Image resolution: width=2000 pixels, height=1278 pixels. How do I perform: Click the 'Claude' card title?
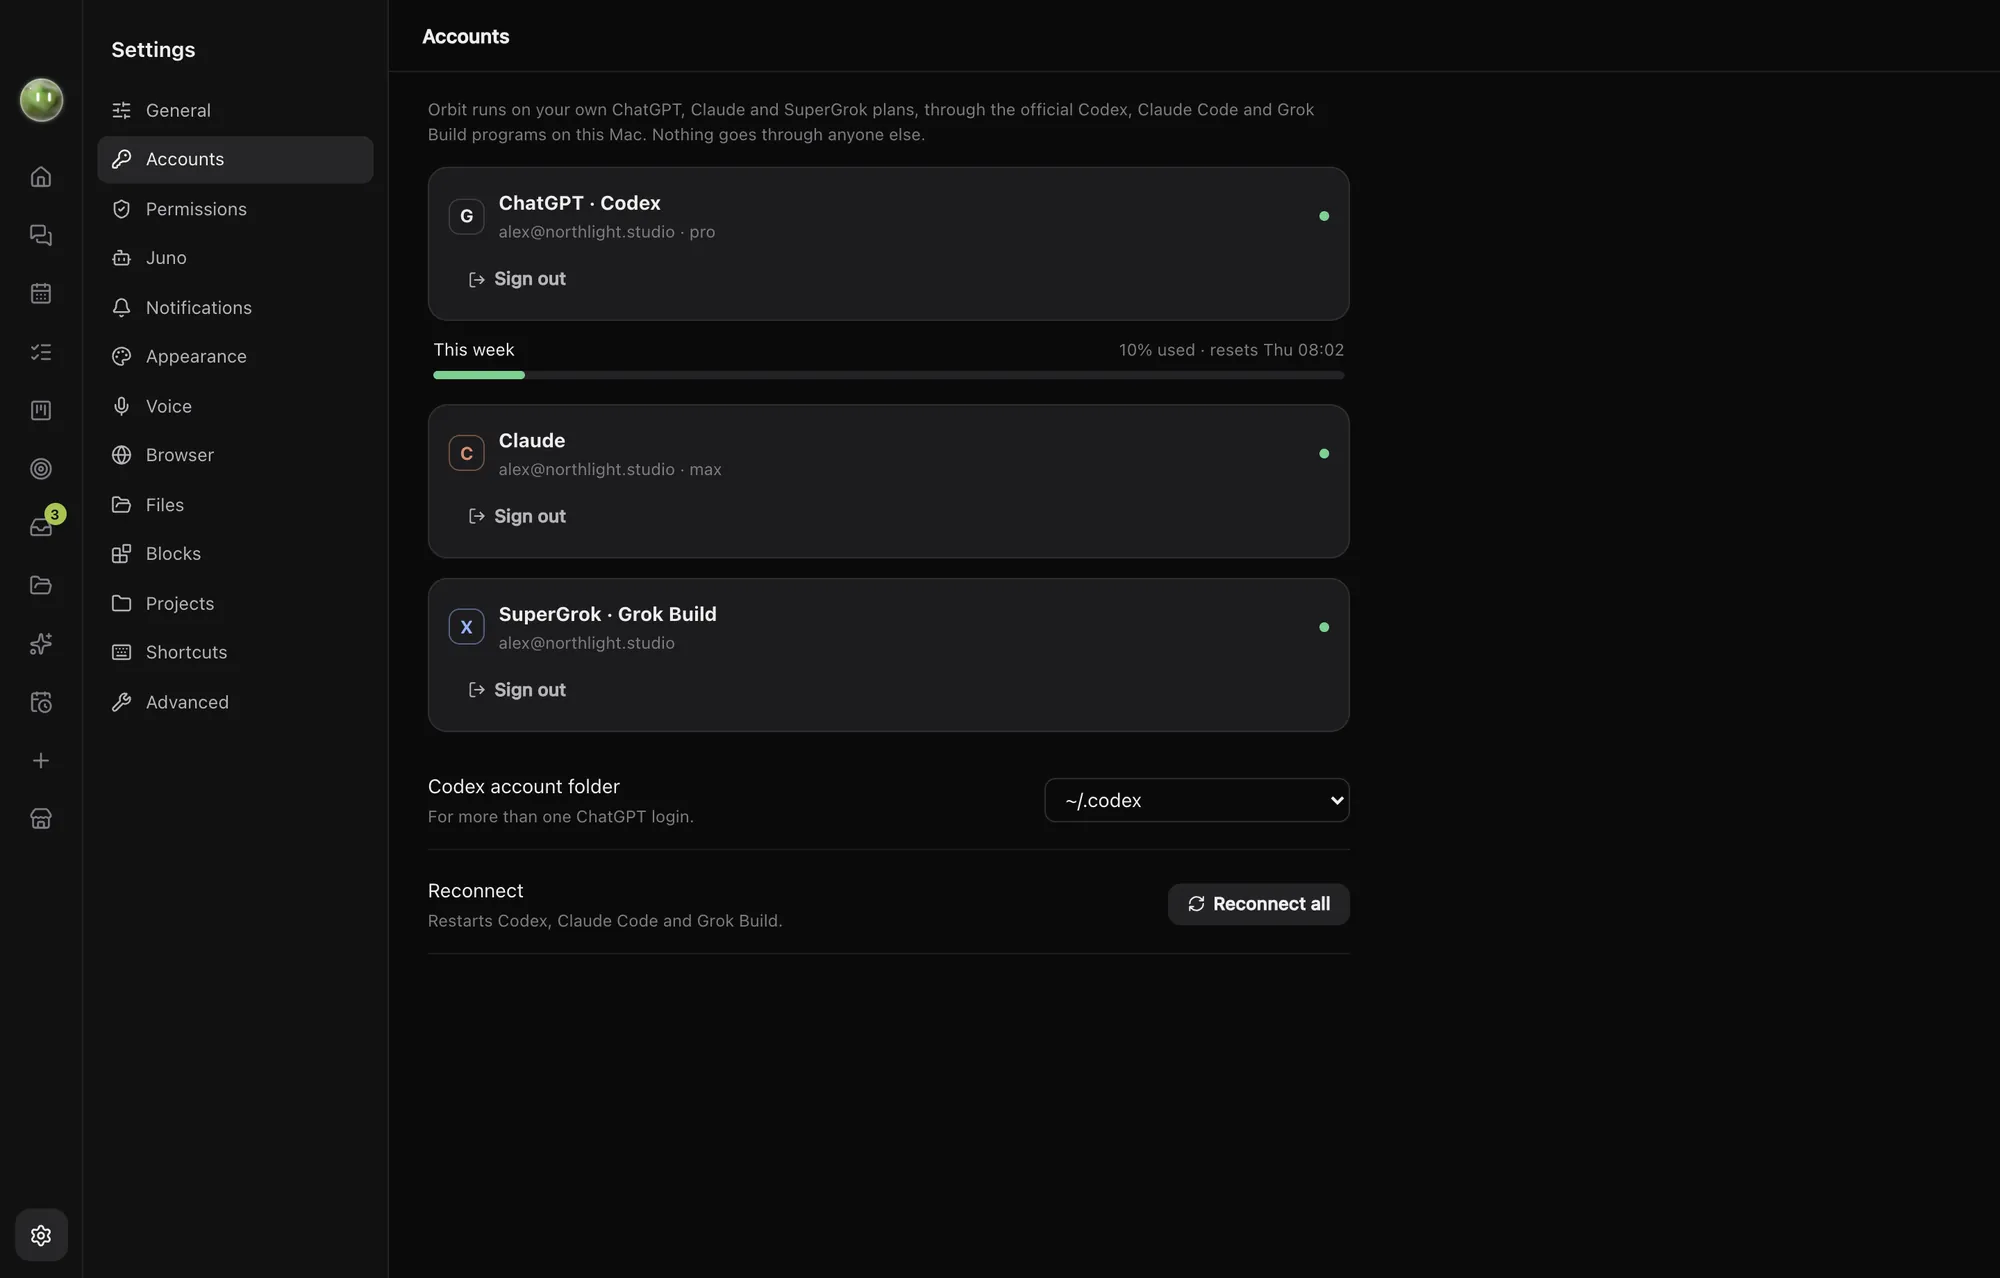pos(532,441)
